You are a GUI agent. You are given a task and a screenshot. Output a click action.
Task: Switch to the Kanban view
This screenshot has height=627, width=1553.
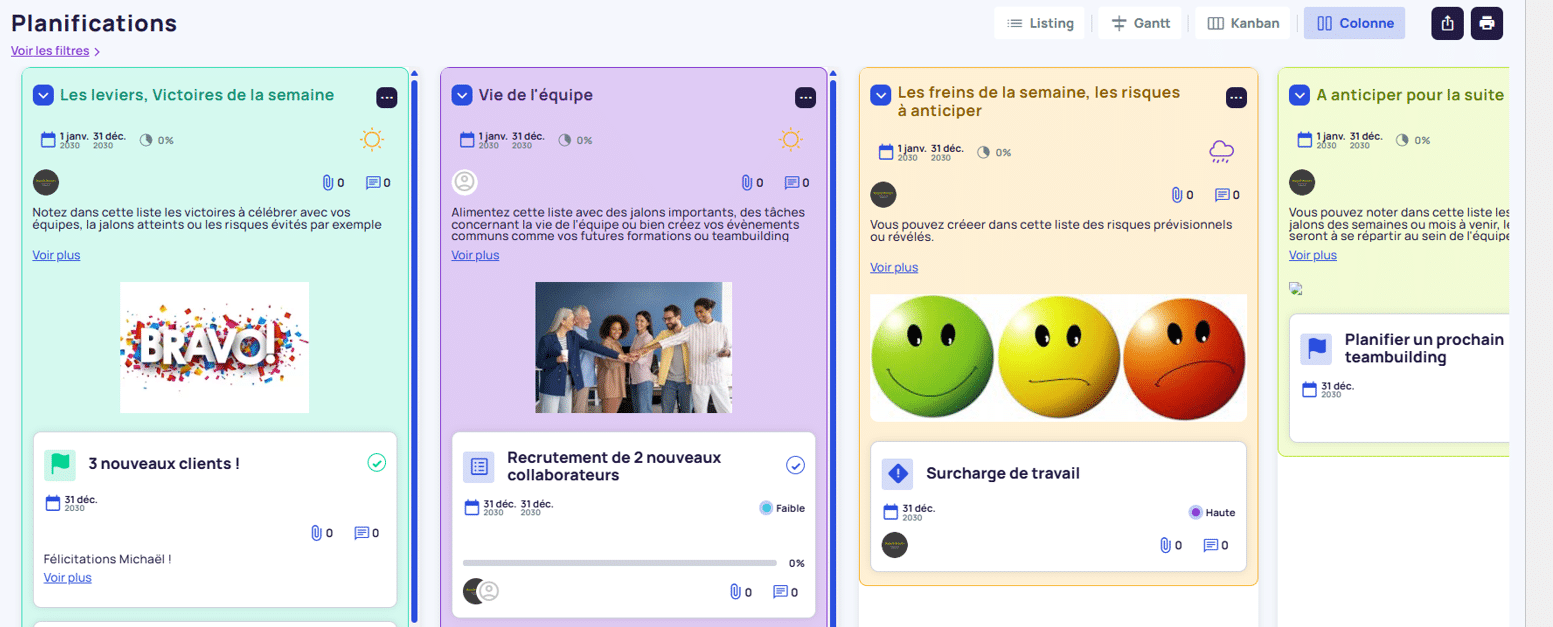(1243, 23)
